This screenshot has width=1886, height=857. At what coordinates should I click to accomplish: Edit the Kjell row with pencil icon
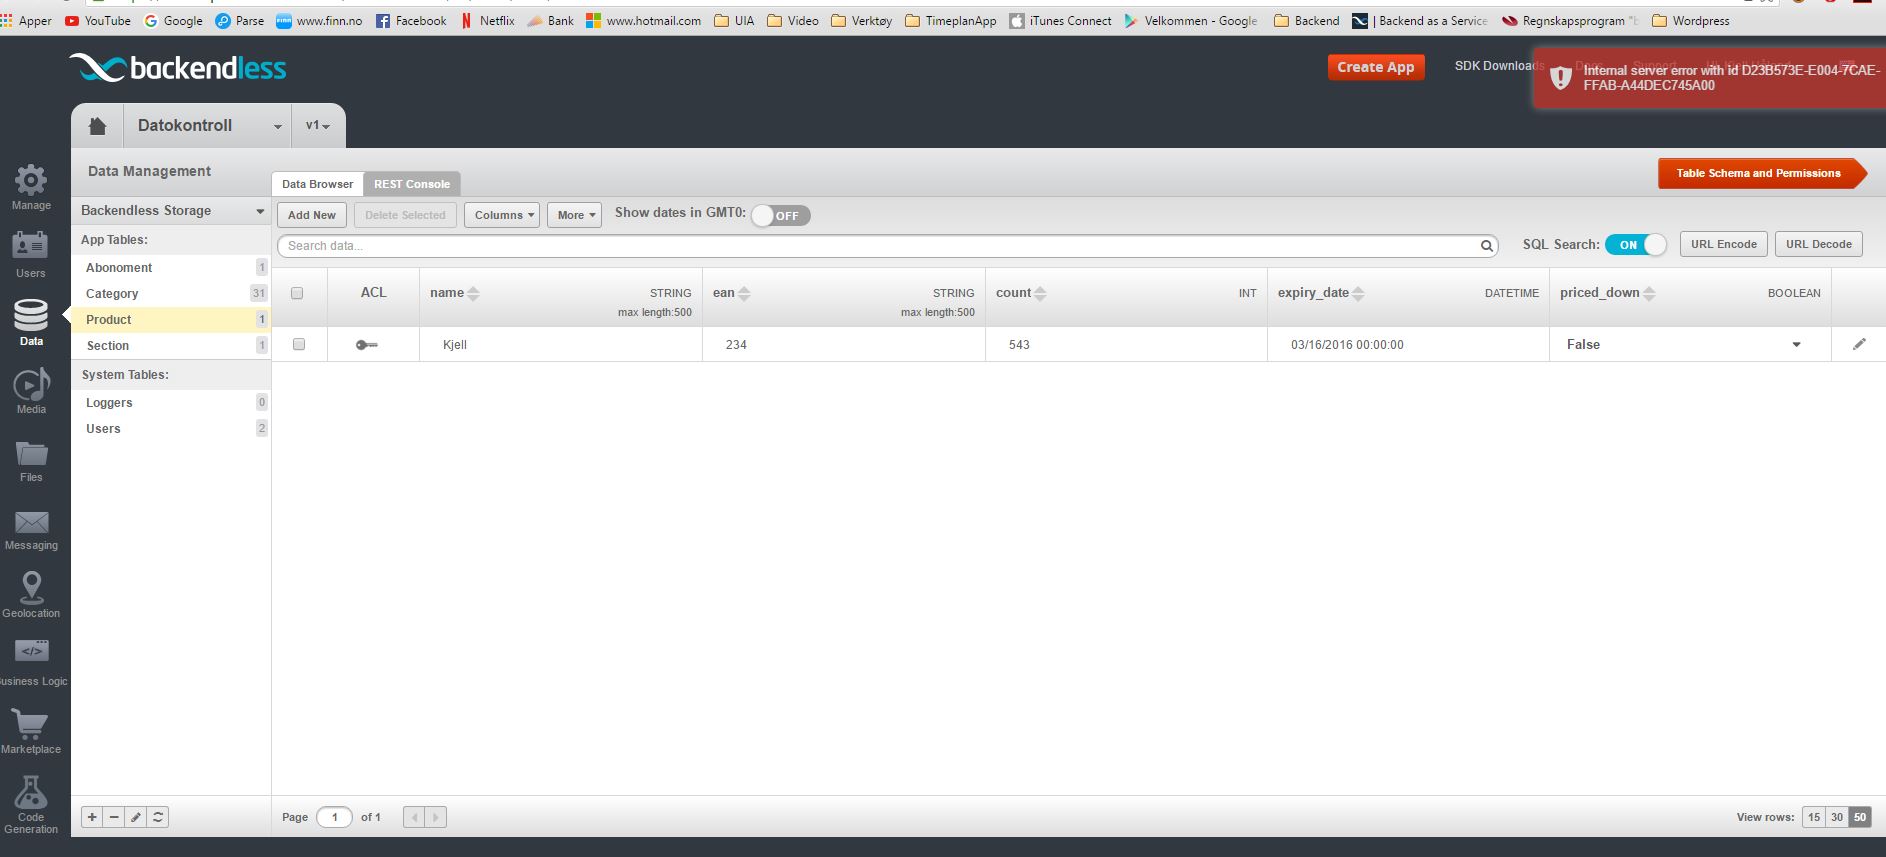pyautogui.click(x=1859, y=344)
